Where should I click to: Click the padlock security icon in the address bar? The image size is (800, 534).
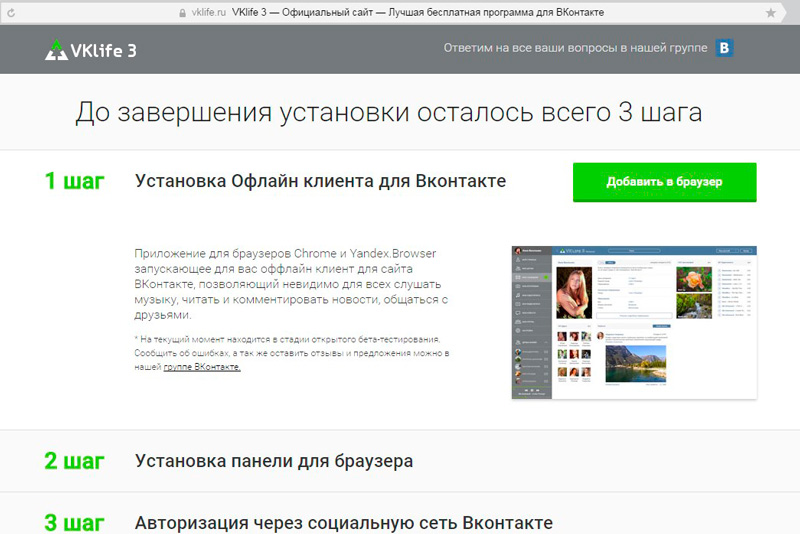(x=183, y=13)
